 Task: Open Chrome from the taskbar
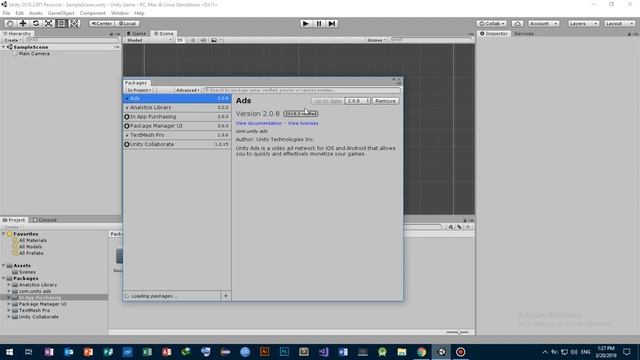421,352
